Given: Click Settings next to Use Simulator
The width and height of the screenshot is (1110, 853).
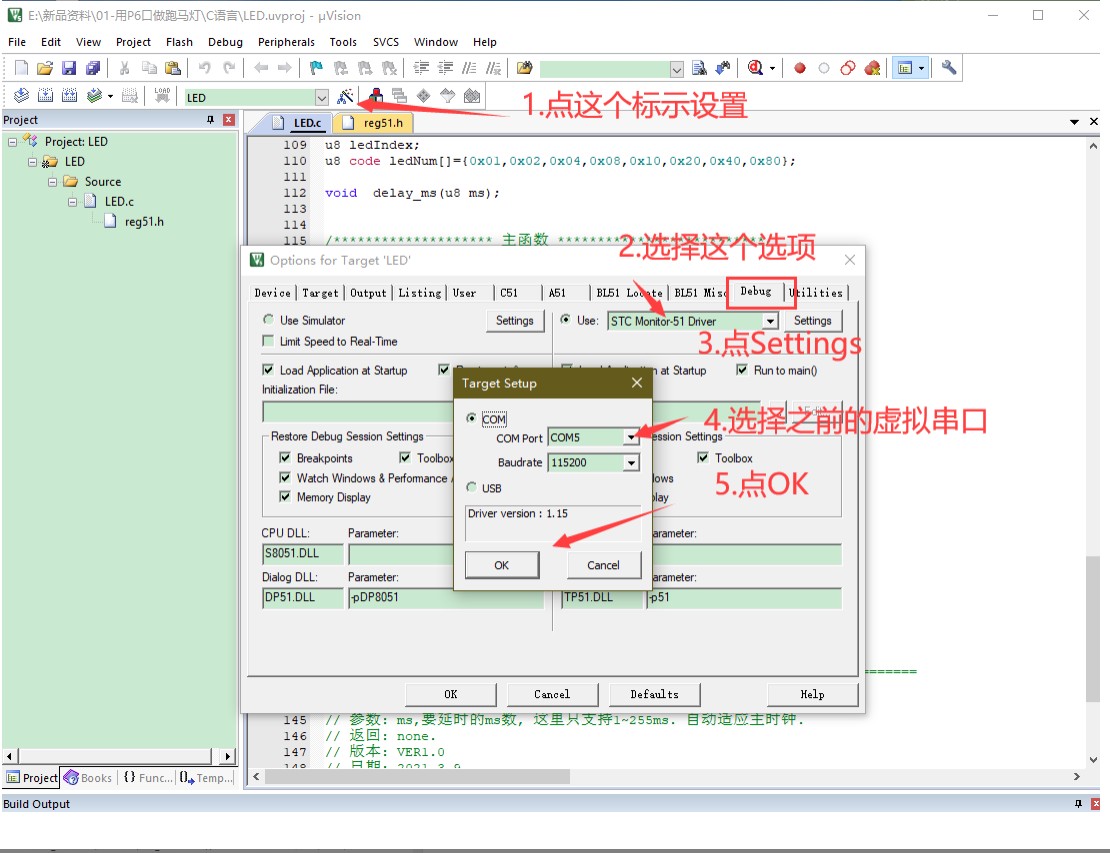Looking at the screenshot, I should coord(515,320).
